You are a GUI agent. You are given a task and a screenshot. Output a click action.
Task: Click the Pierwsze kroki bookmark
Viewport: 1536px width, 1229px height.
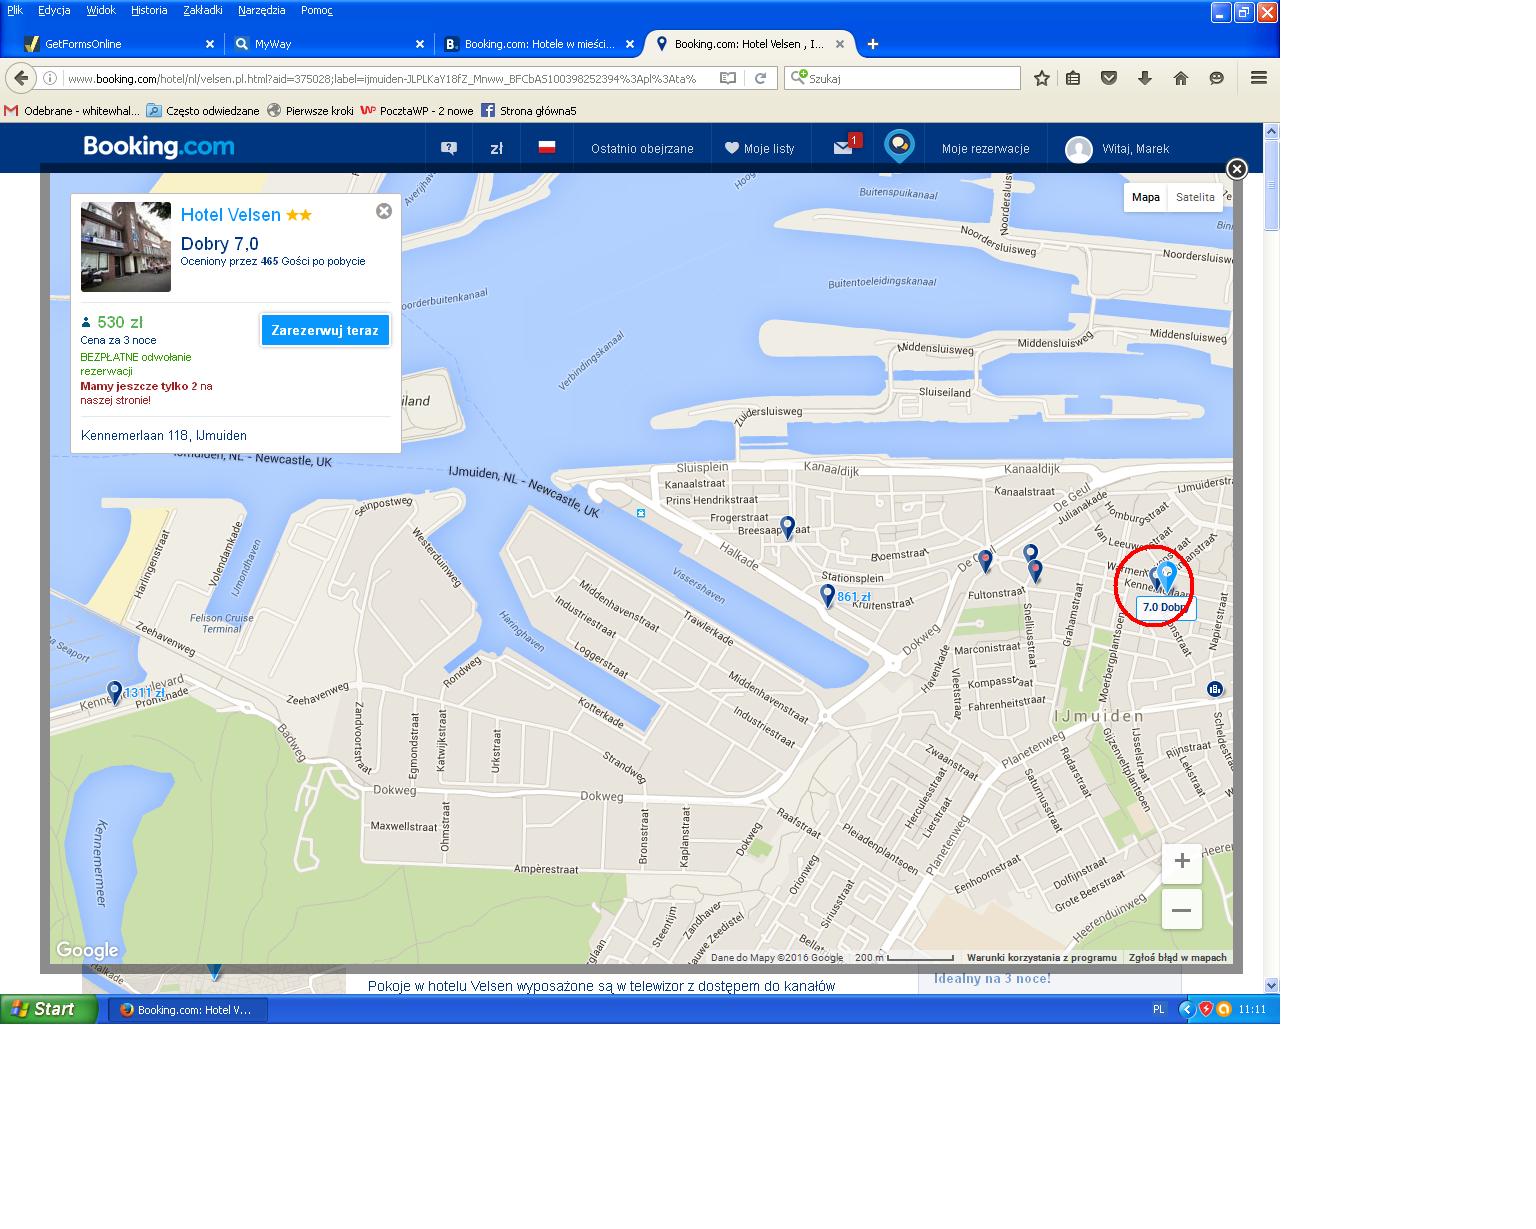[311, 111]
